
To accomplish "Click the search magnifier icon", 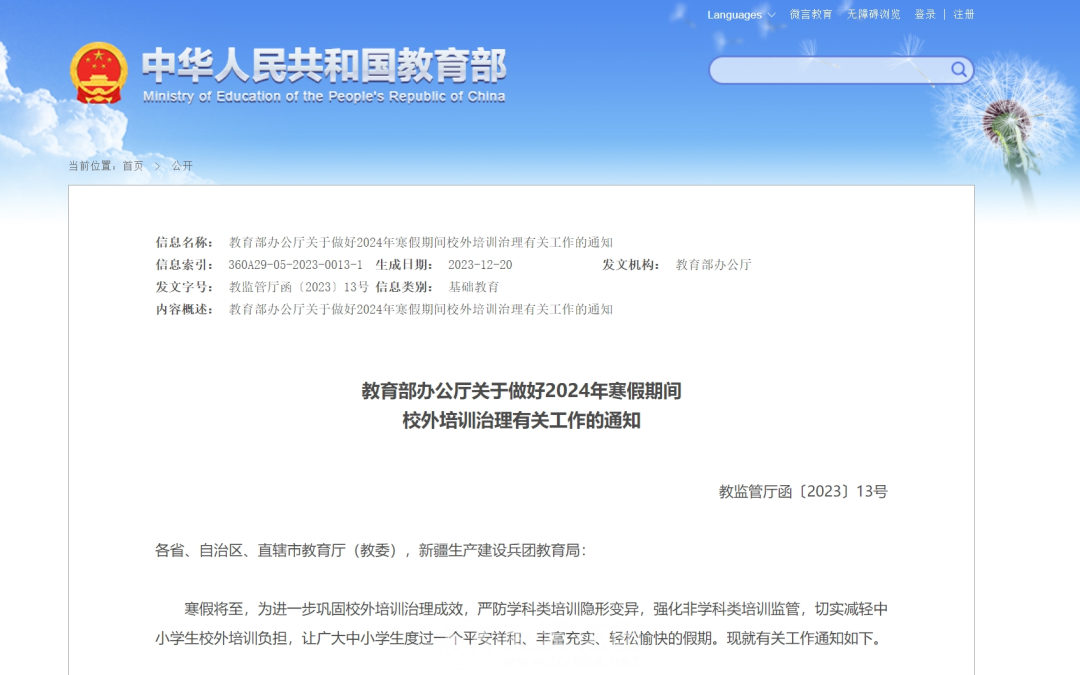I will [x=959, y=70].
